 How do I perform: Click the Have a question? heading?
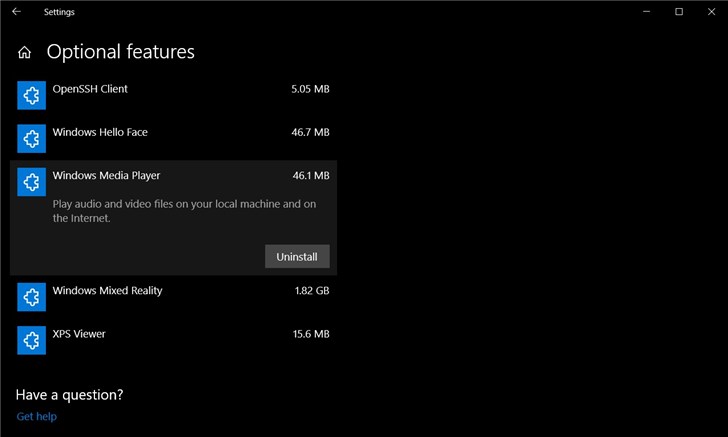[70, 395]
